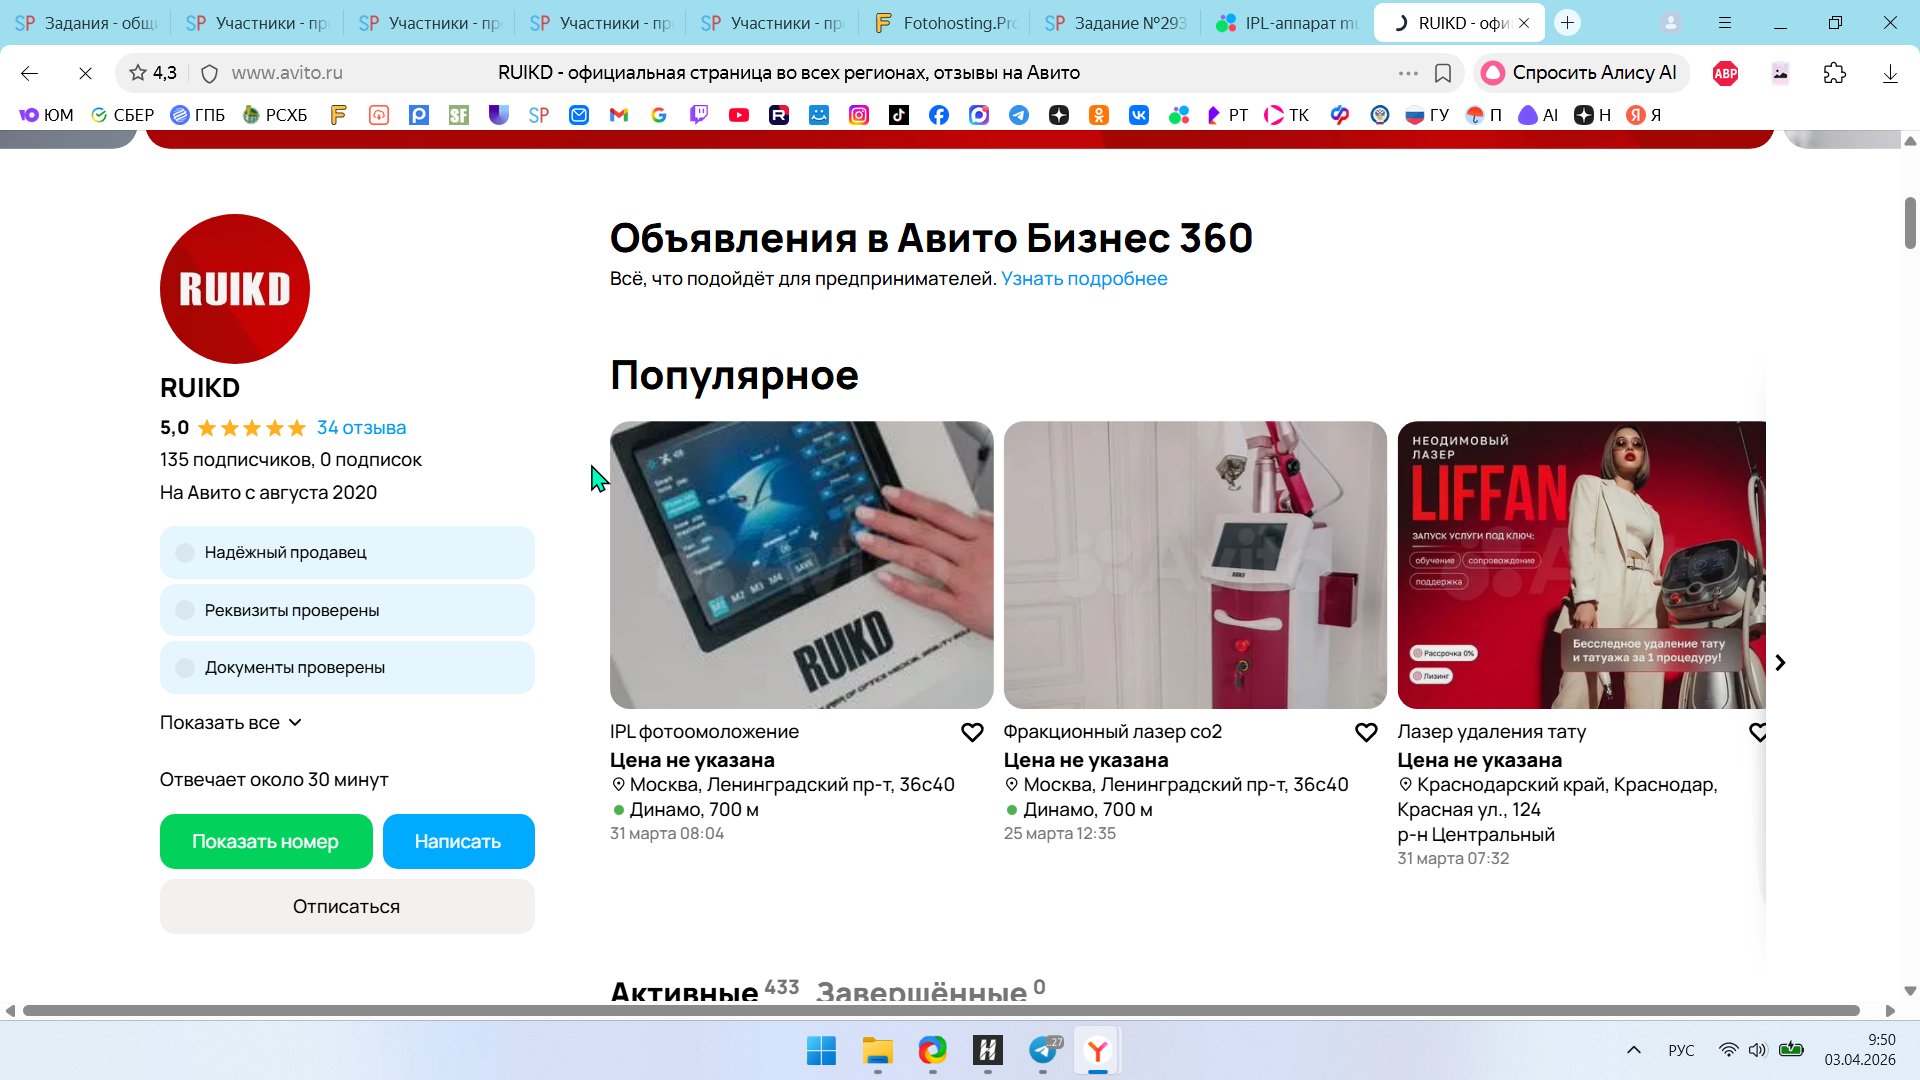Show hidden system tray icons chevron
The width and height of the screenshot is (1920, 1080).
click(x=1633, y=1050)
